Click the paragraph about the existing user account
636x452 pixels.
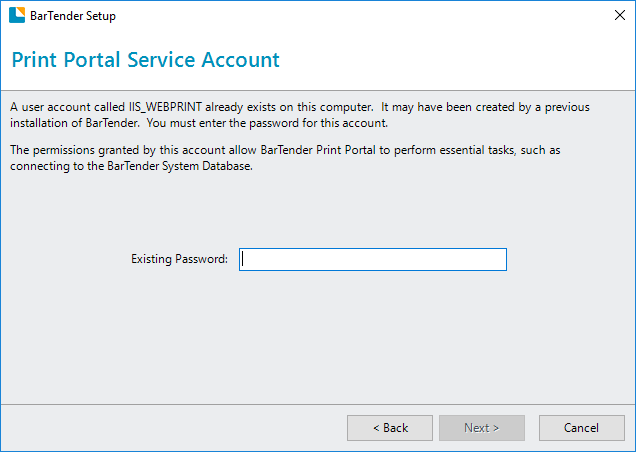tap(299, 115)
